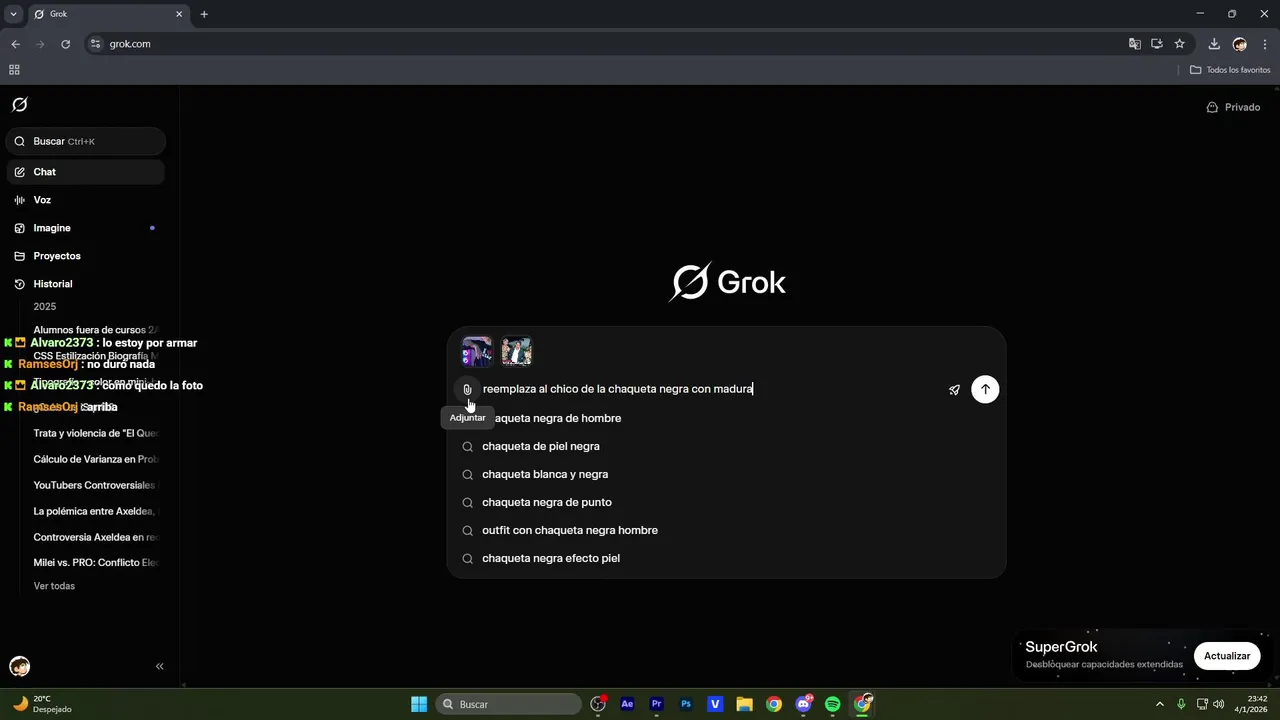Screen dimensions: 1280x720
Task: Open a new tab with plus button
Action: [x=204, y=14]
